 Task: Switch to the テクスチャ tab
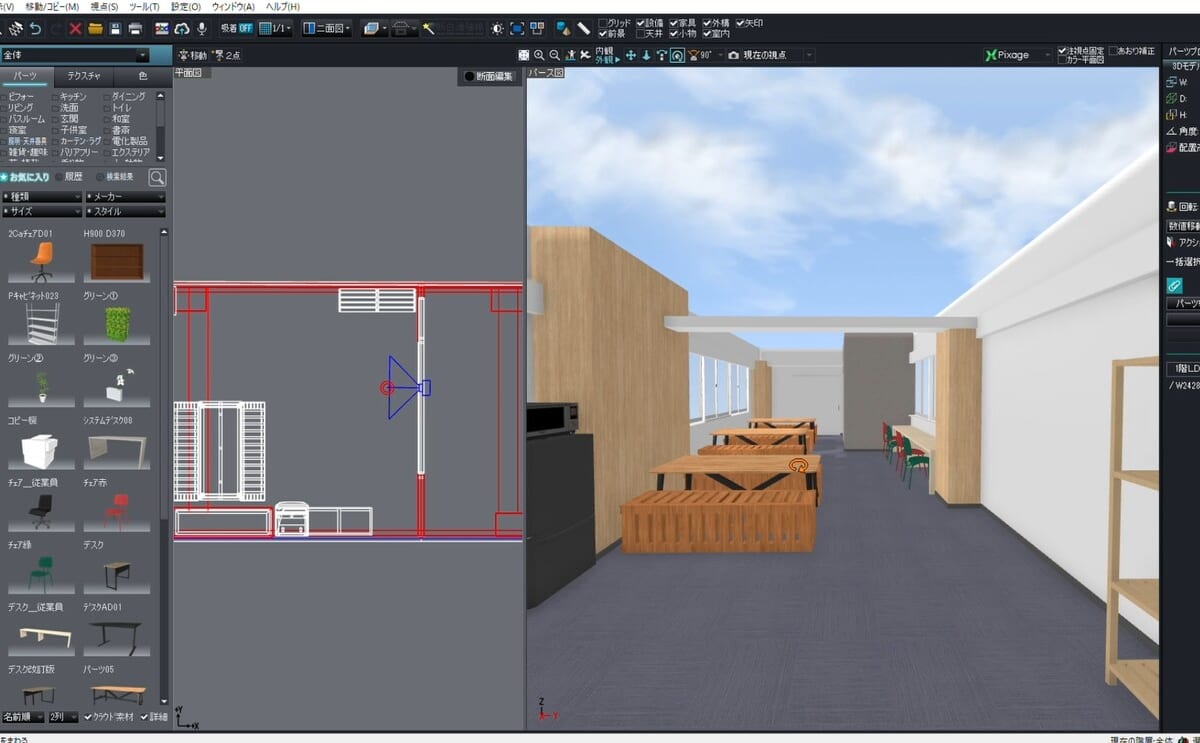[x=84, y=76]
